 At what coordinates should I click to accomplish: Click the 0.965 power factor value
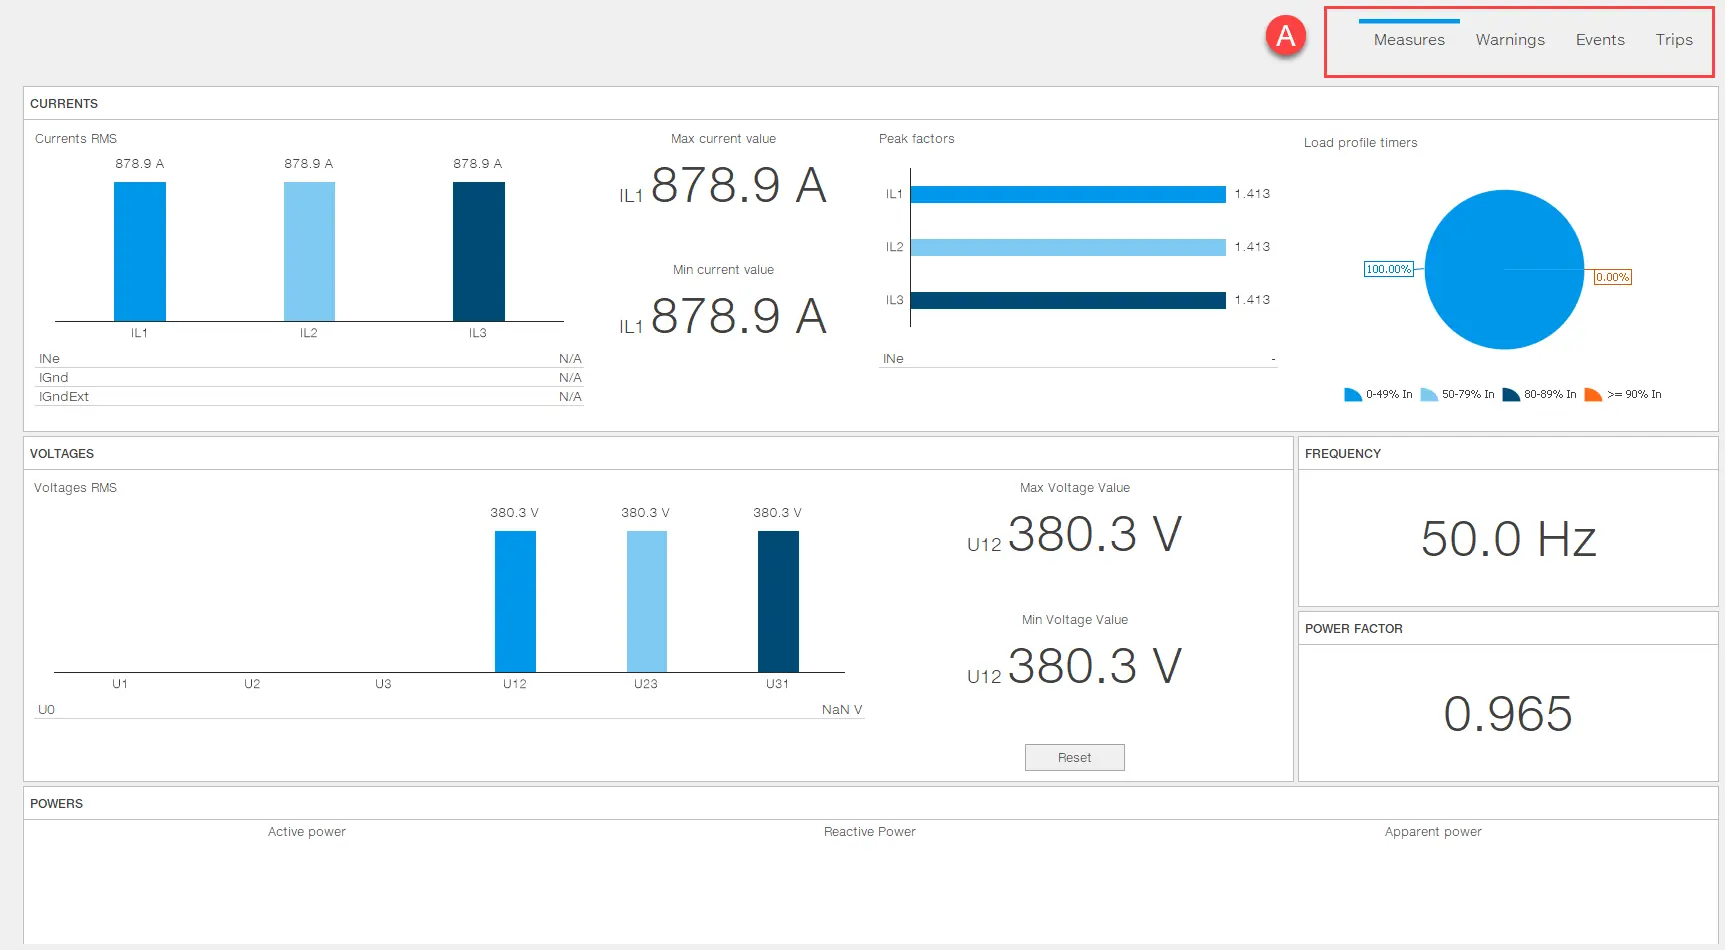coord(1507,714)
